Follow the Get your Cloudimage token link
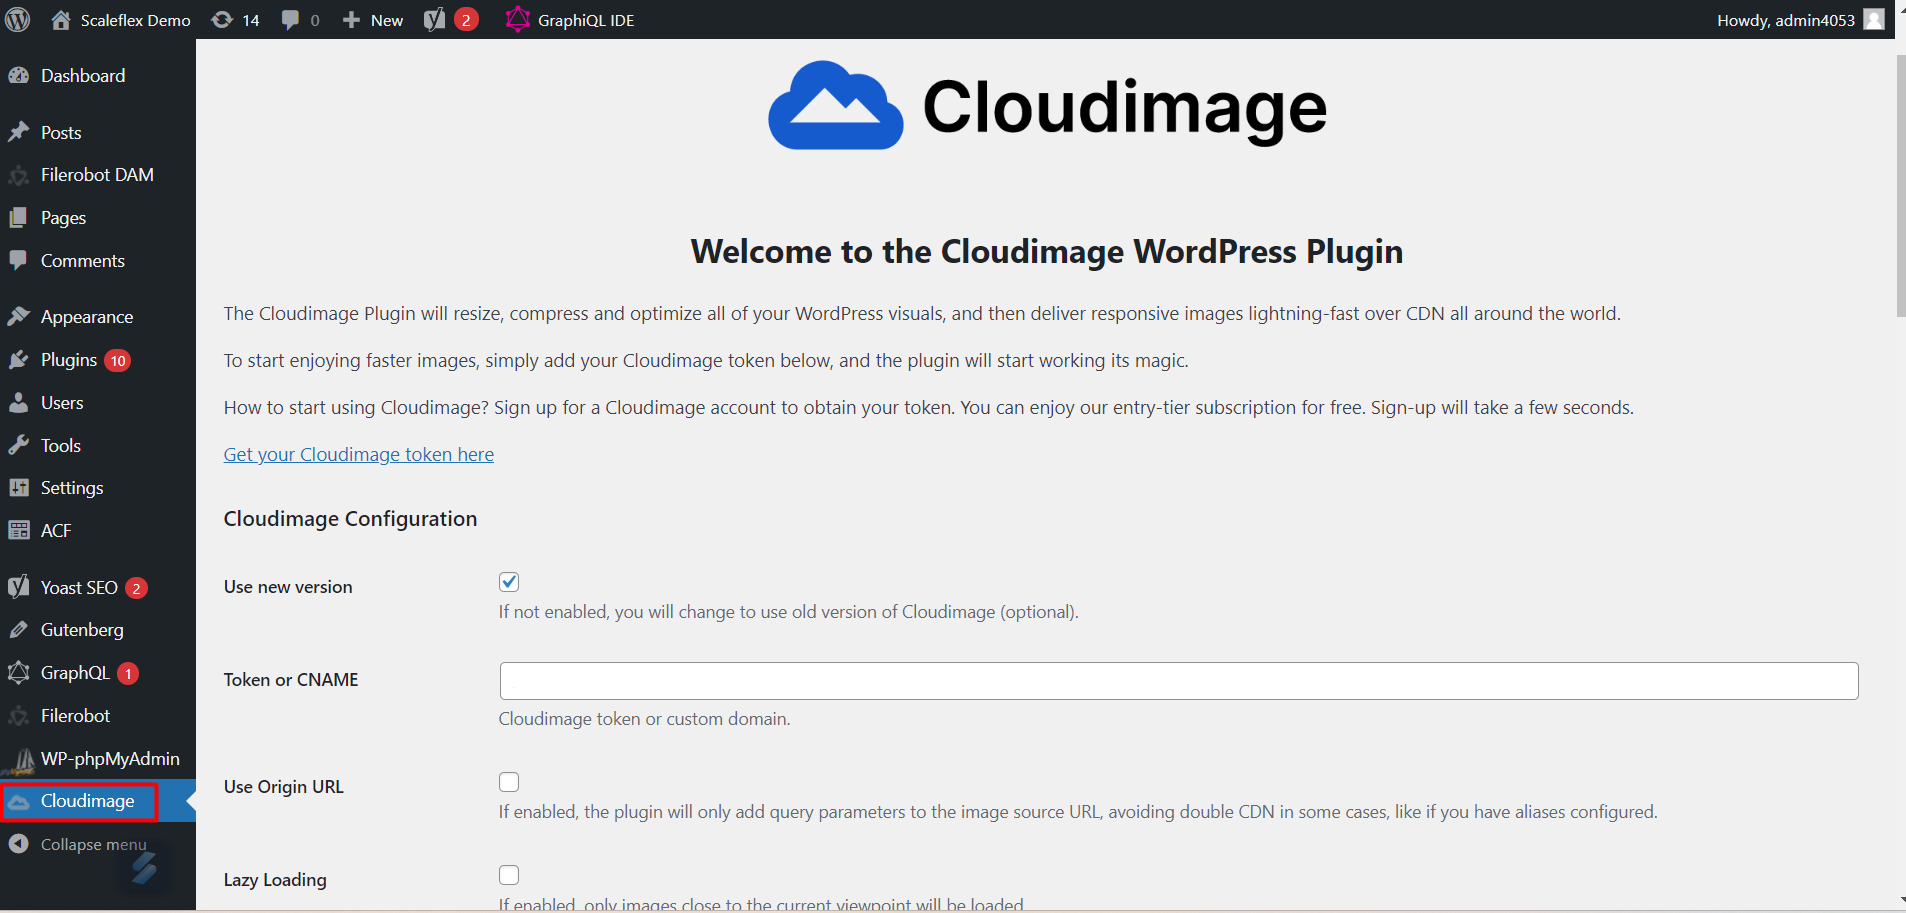This screenshot has width=1906, height=913. [x=358, y=455]
